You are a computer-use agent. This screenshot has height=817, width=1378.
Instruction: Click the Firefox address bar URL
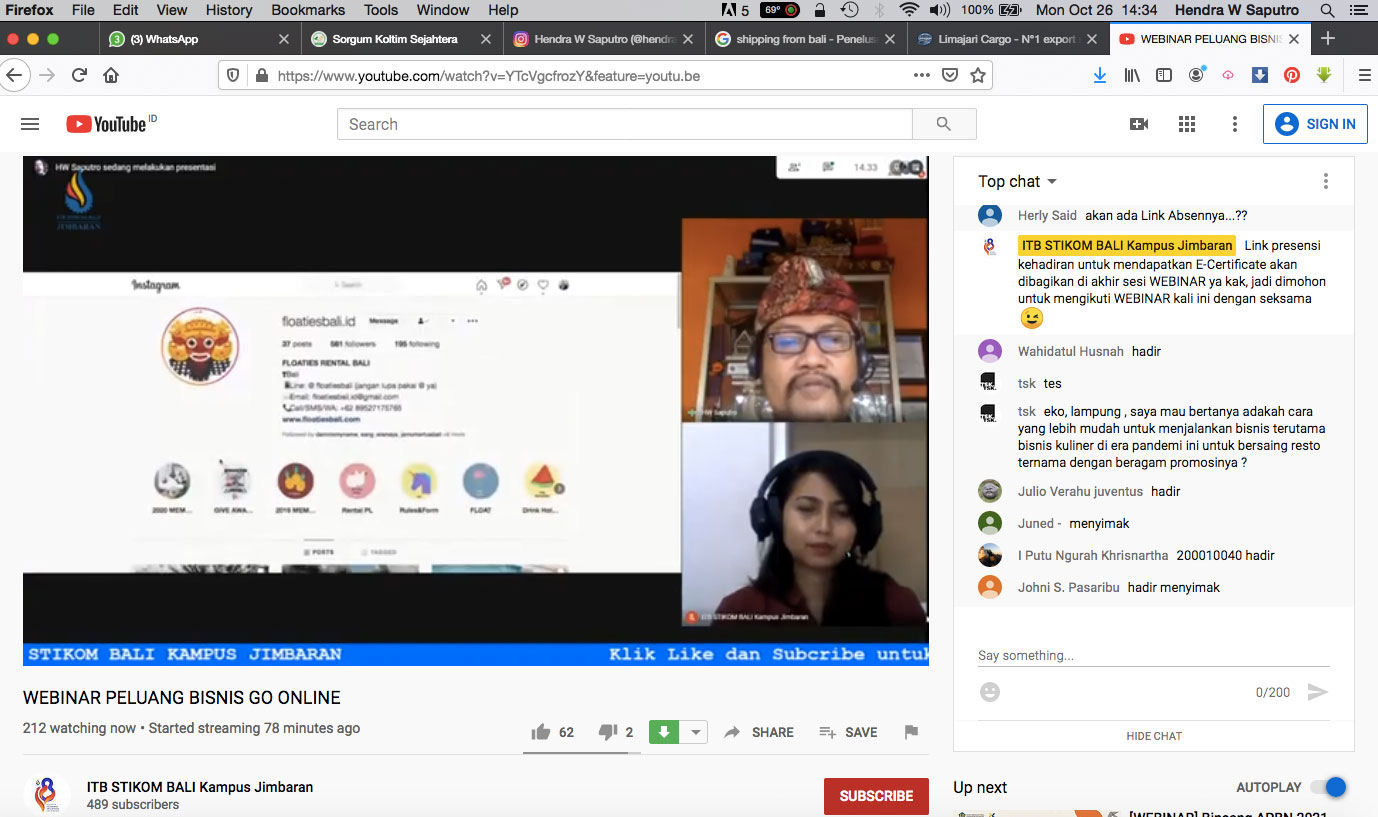point(488,75)
